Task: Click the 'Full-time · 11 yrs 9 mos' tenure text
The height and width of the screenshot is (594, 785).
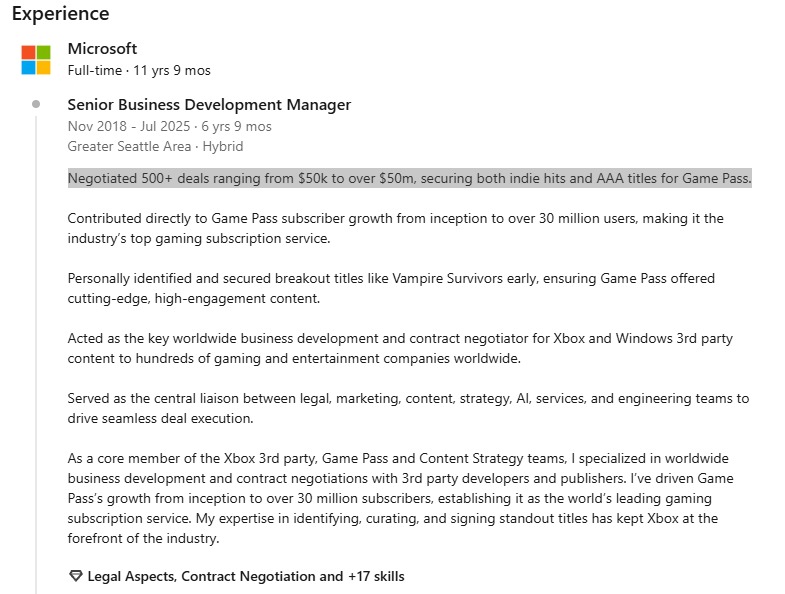Action: tap(139, 70)
